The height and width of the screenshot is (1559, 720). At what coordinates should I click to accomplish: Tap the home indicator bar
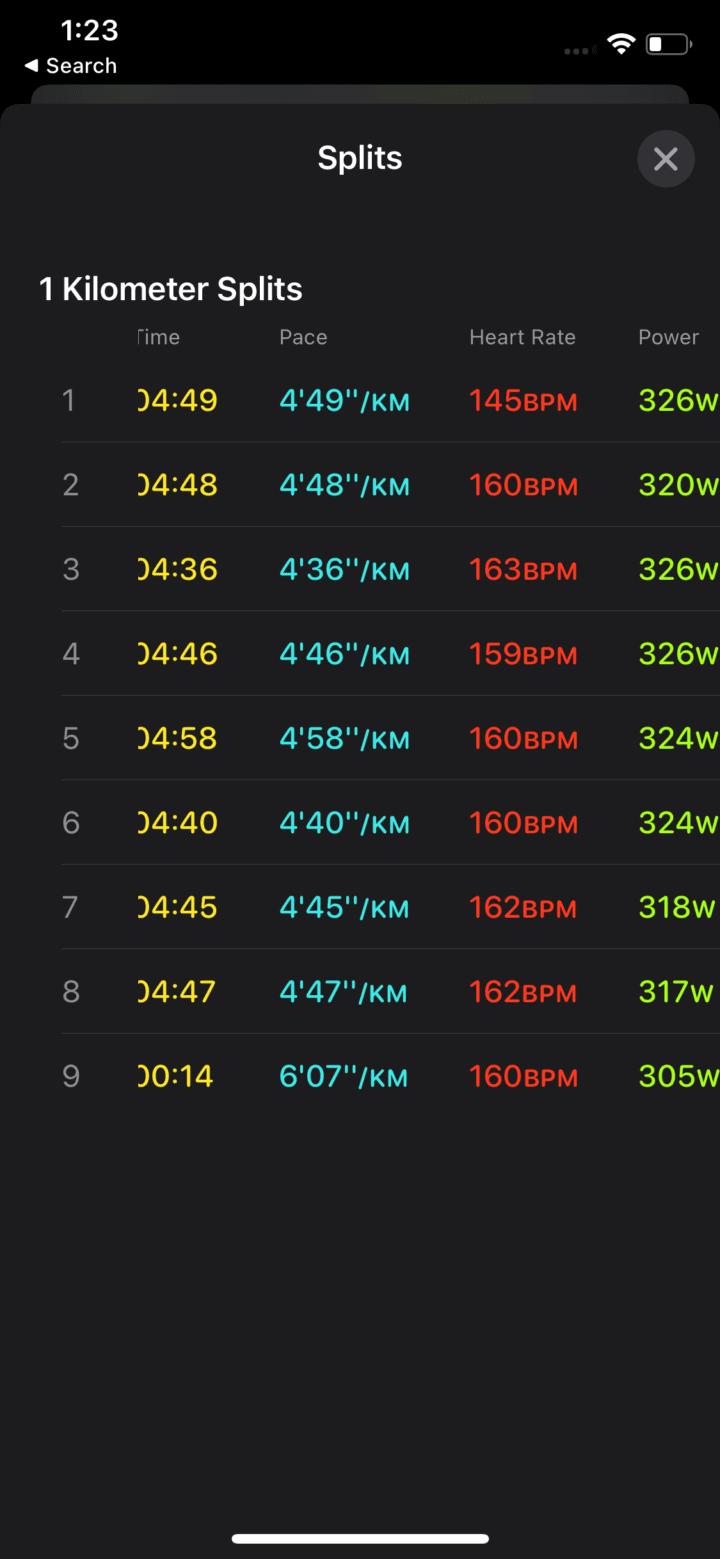tap(360, 1538)
